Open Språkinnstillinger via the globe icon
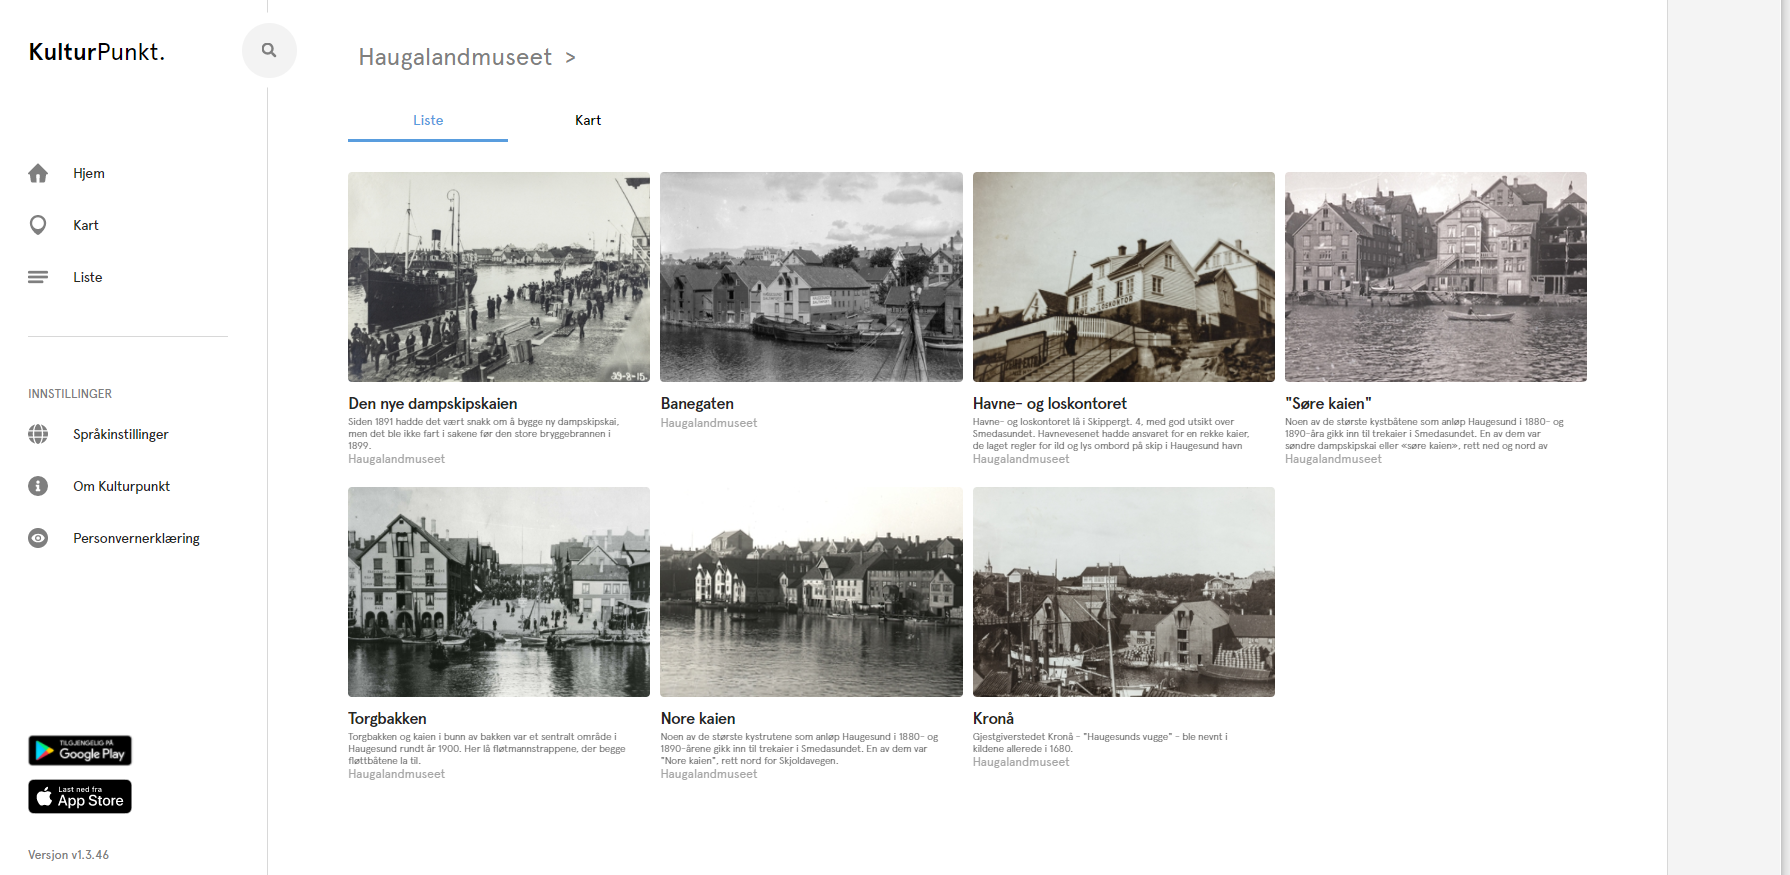 (x=38, y=434)
